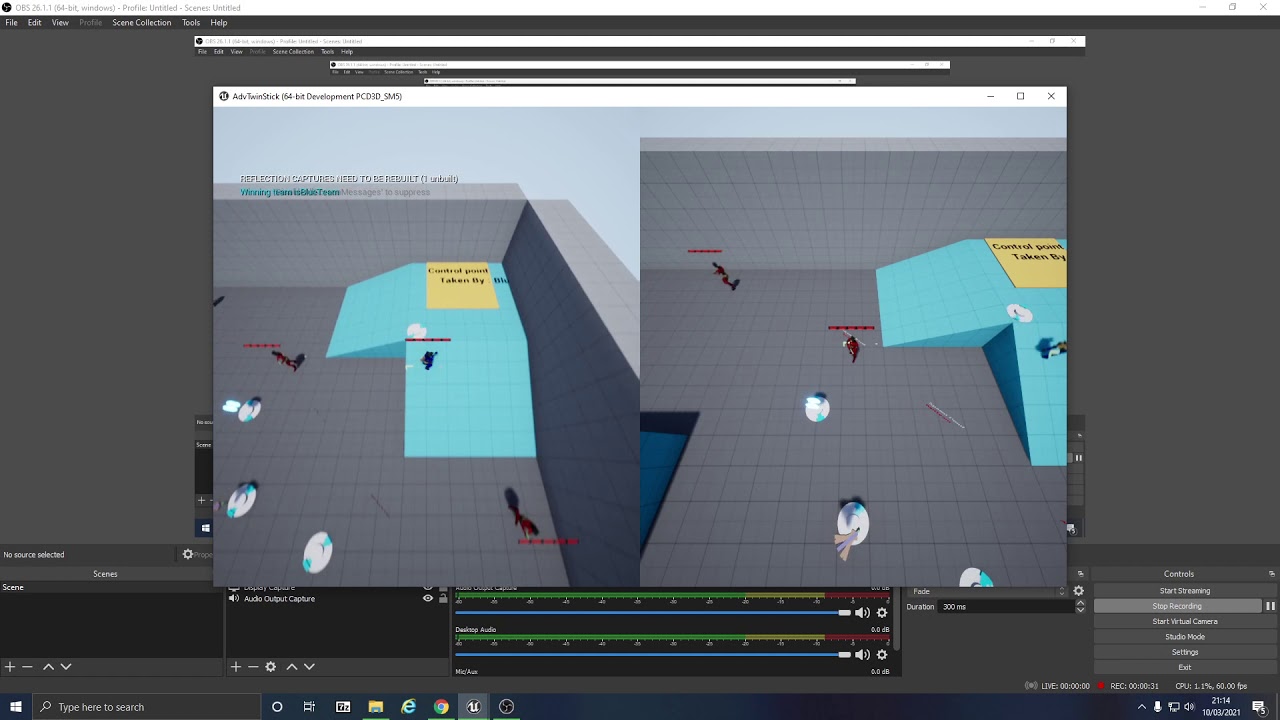Pause the recording
The image size is (1280, 720).
tap(1270, 606)
